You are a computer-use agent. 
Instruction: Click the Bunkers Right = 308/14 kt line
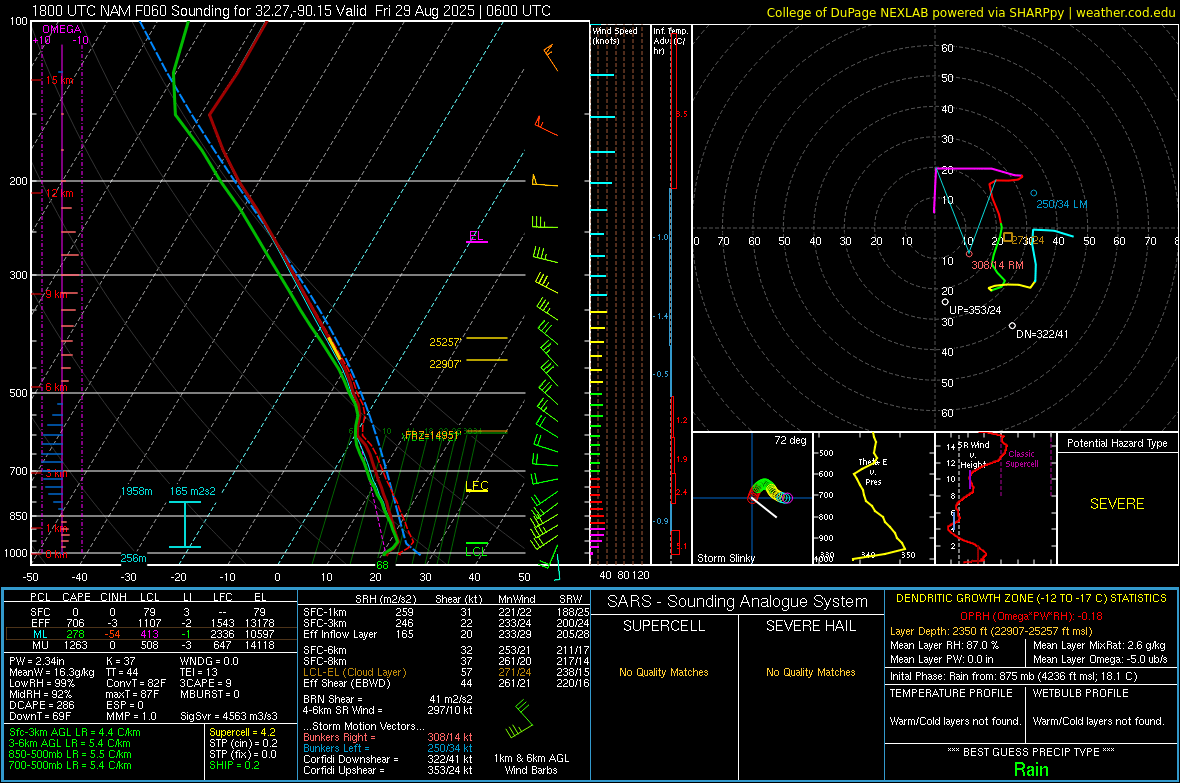pos(388,738)
